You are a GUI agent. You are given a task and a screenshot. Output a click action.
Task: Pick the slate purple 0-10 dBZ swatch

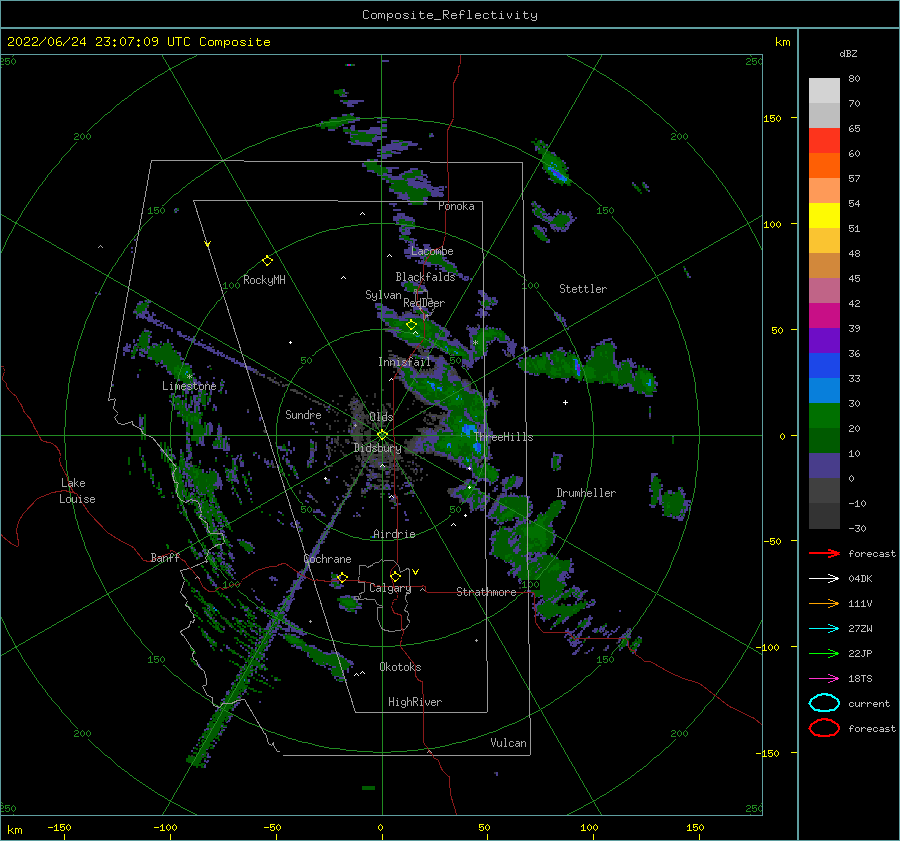824,466
